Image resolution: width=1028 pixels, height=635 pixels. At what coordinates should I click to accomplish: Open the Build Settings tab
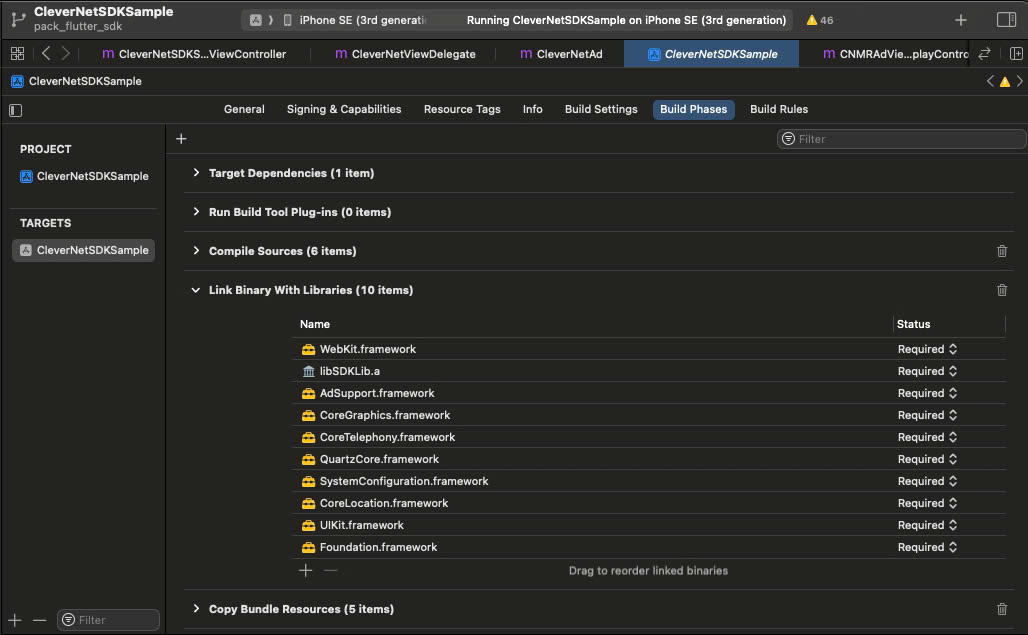(601, 109)
